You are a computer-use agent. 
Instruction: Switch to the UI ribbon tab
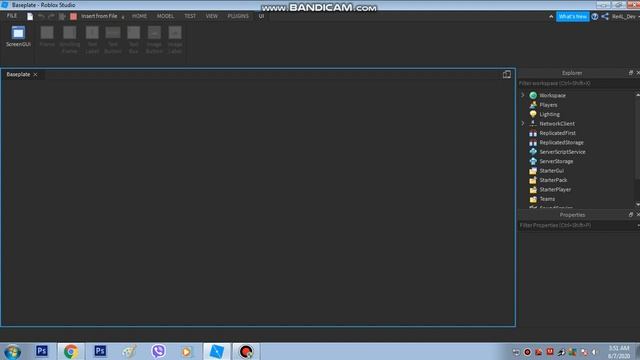(x=261, y=16)
